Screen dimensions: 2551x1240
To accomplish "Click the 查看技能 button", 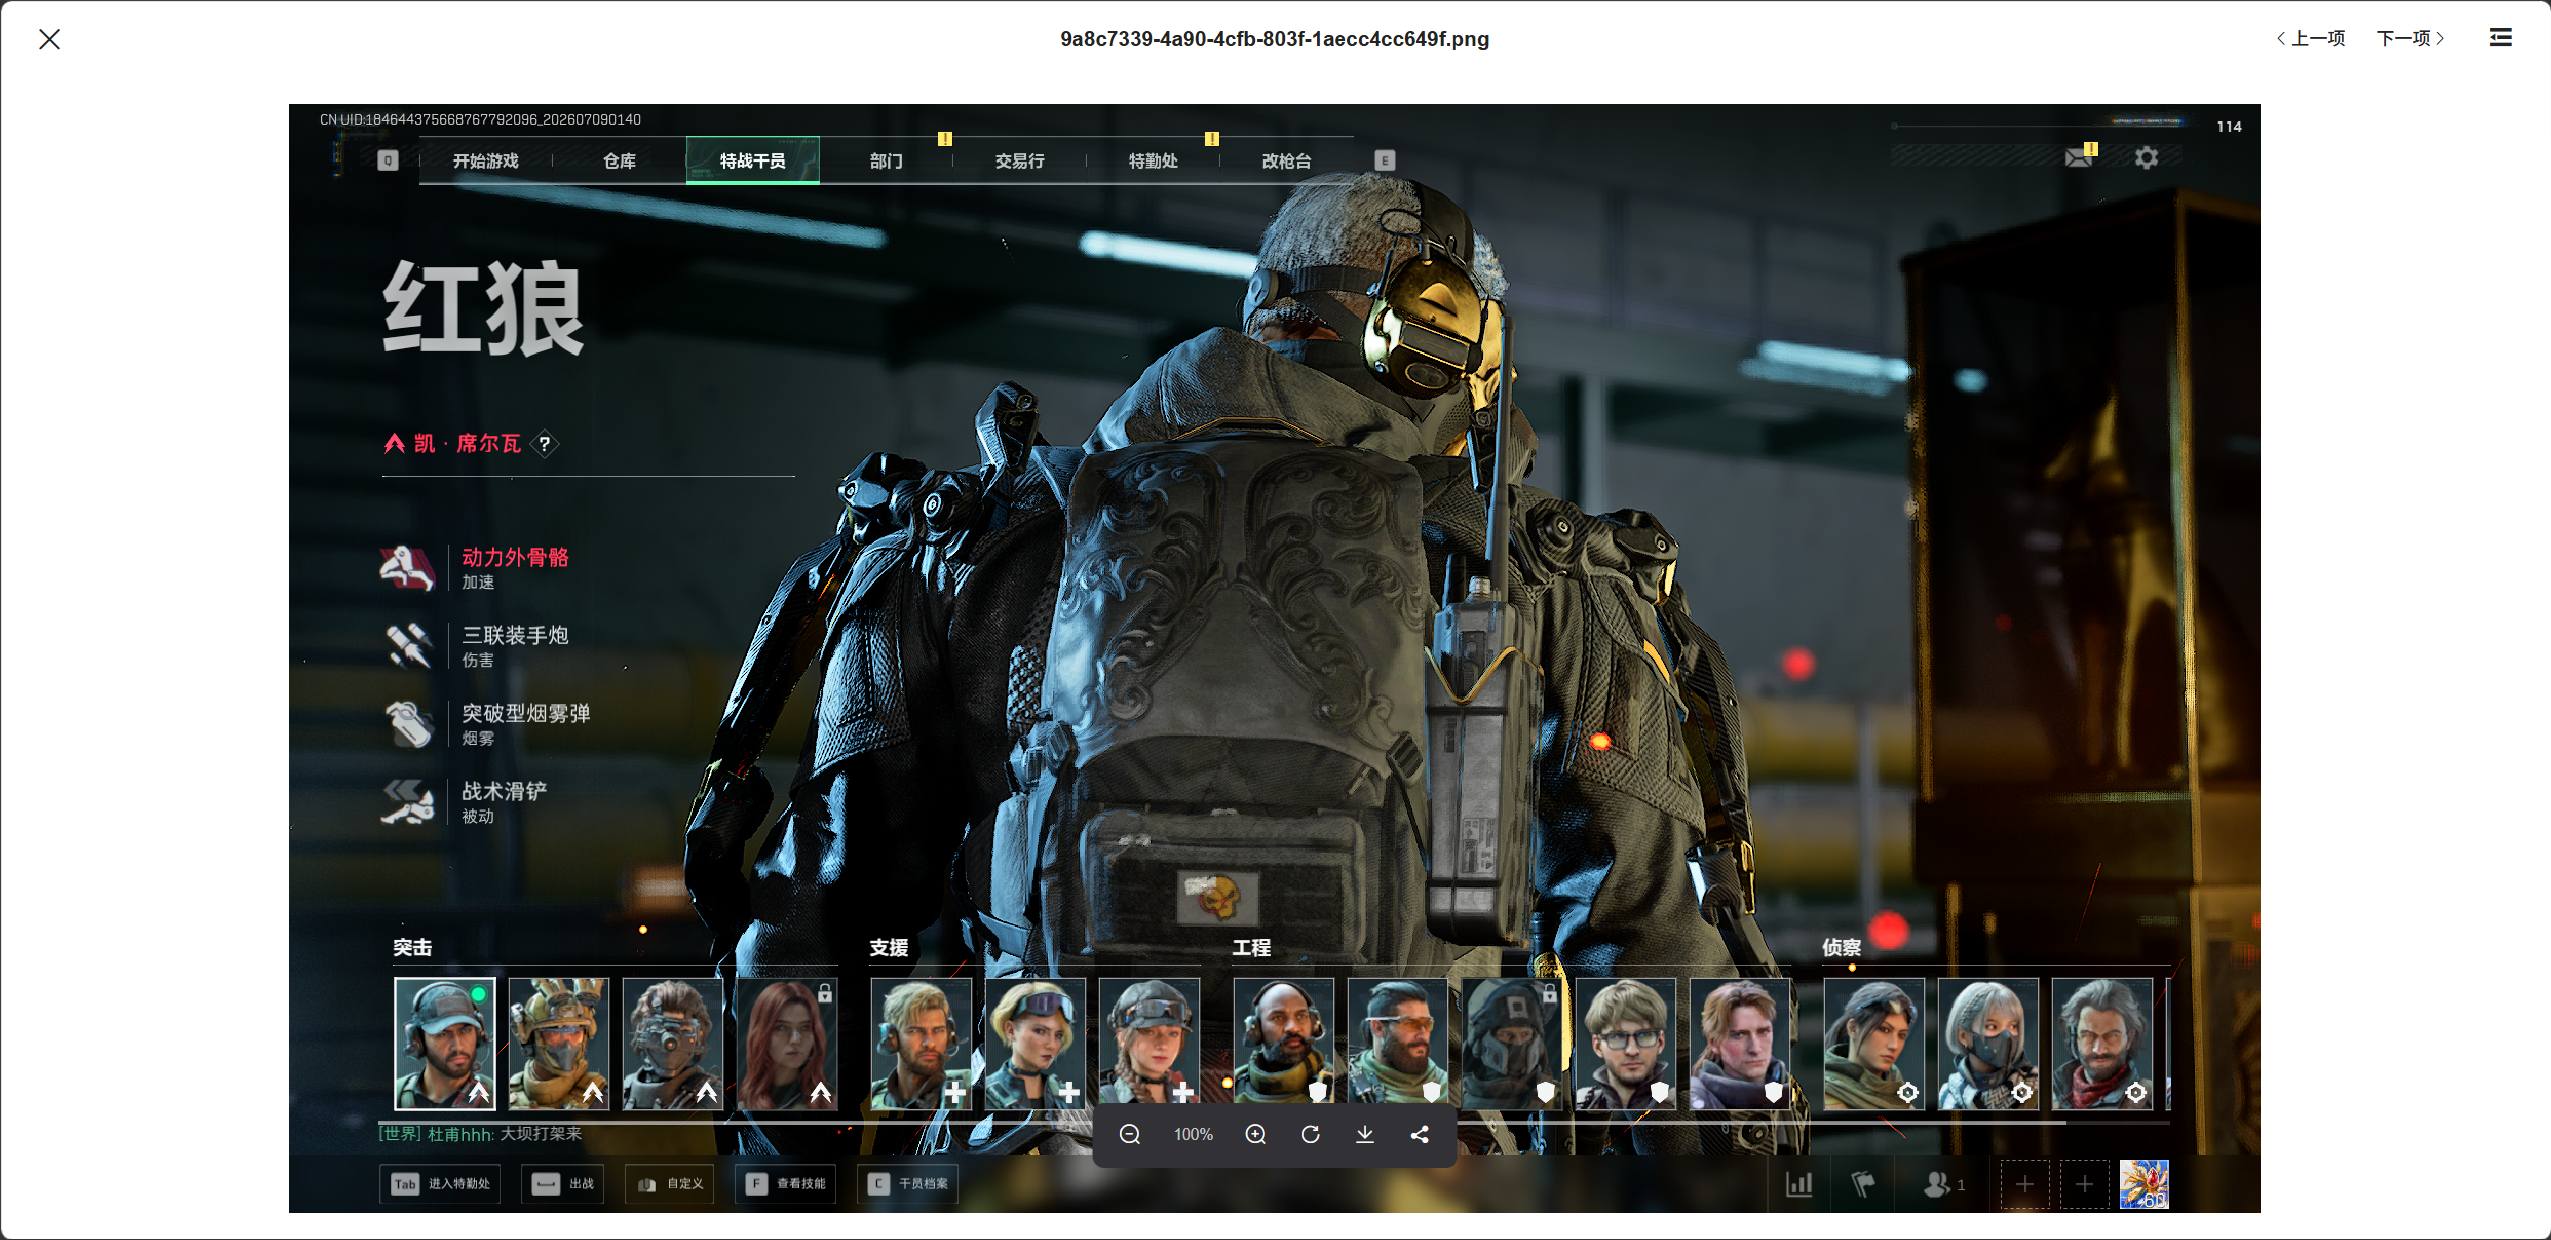I will click(x=786, y=1184).
